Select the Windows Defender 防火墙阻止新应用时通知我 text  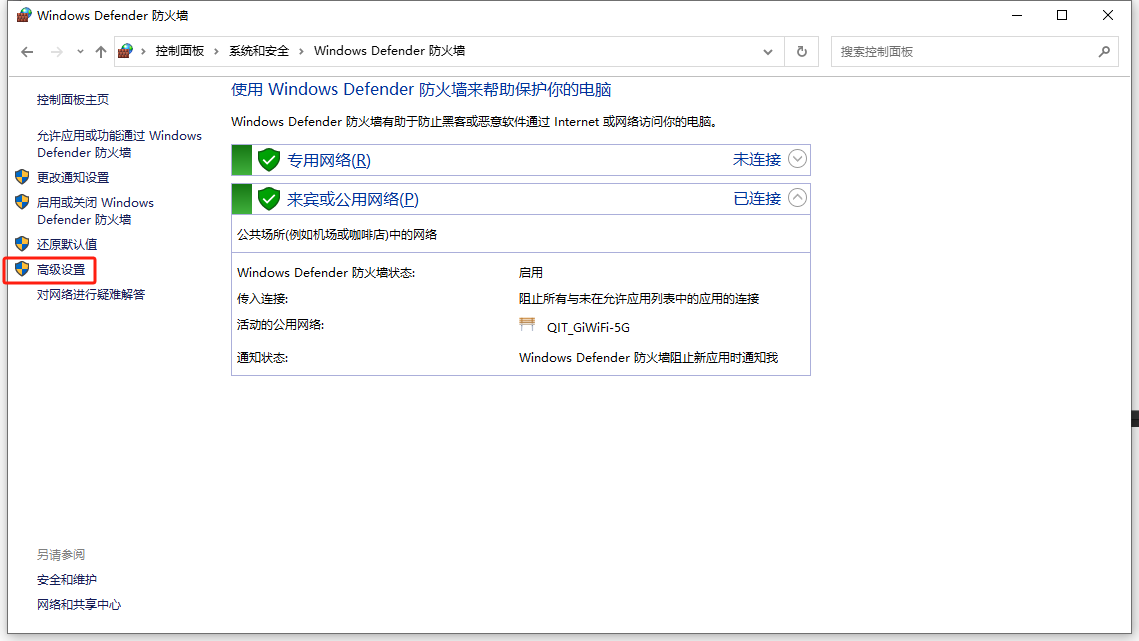point(648,358)
